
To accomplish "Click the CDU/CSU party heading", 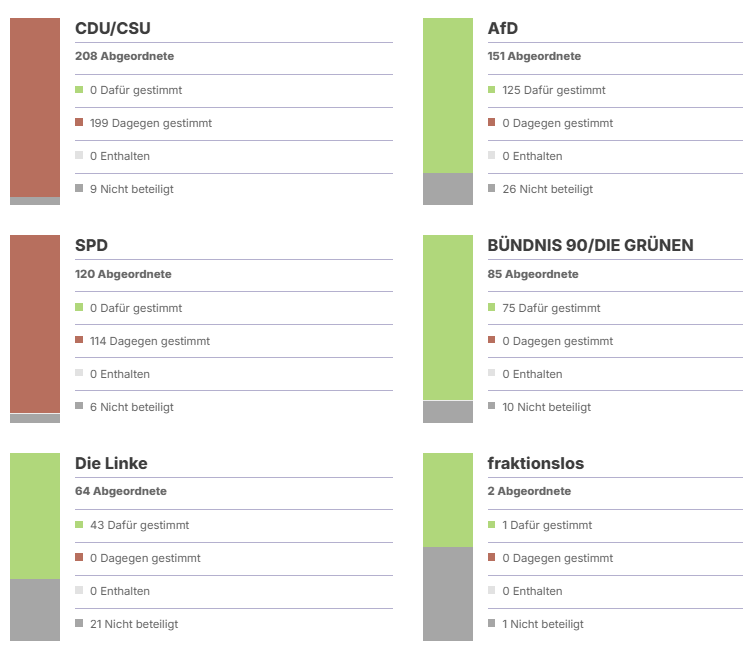I will click(113, 28).
